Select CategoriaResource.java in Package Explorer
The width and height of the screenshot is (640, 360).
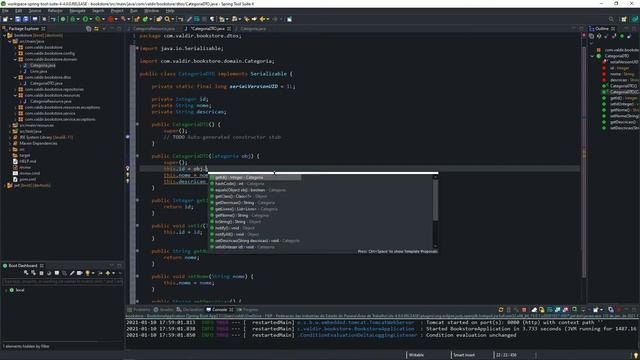[50, 101]
